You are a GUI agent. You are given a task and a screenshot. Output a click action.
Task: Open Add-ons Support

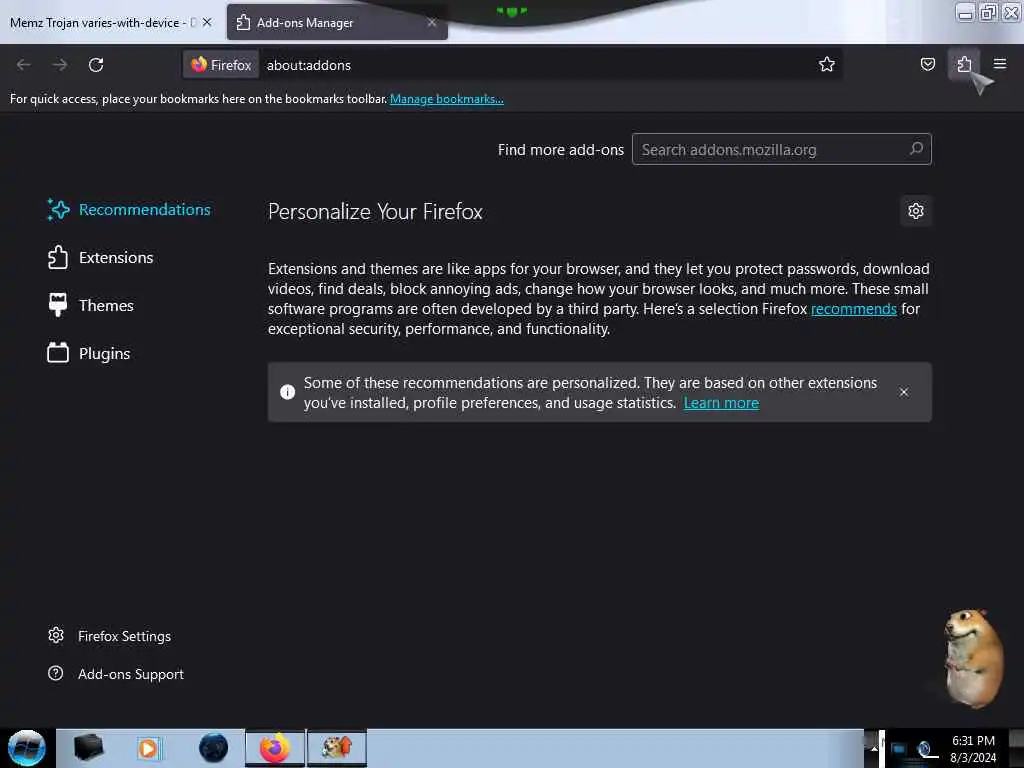116,674
